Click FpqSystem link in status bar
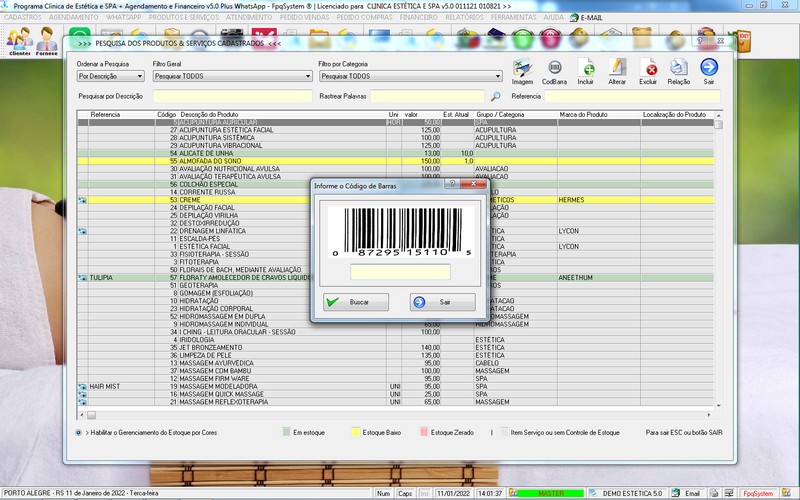Viewport: 800px width, 500px height. point(758,493)
